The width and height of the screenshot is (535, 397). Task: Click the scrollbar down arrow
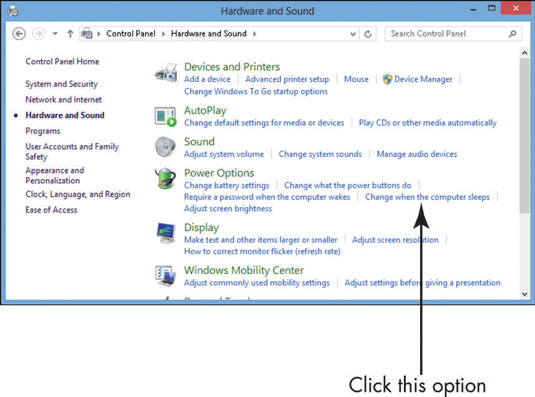pyautogui.click(x=525, y=294)
